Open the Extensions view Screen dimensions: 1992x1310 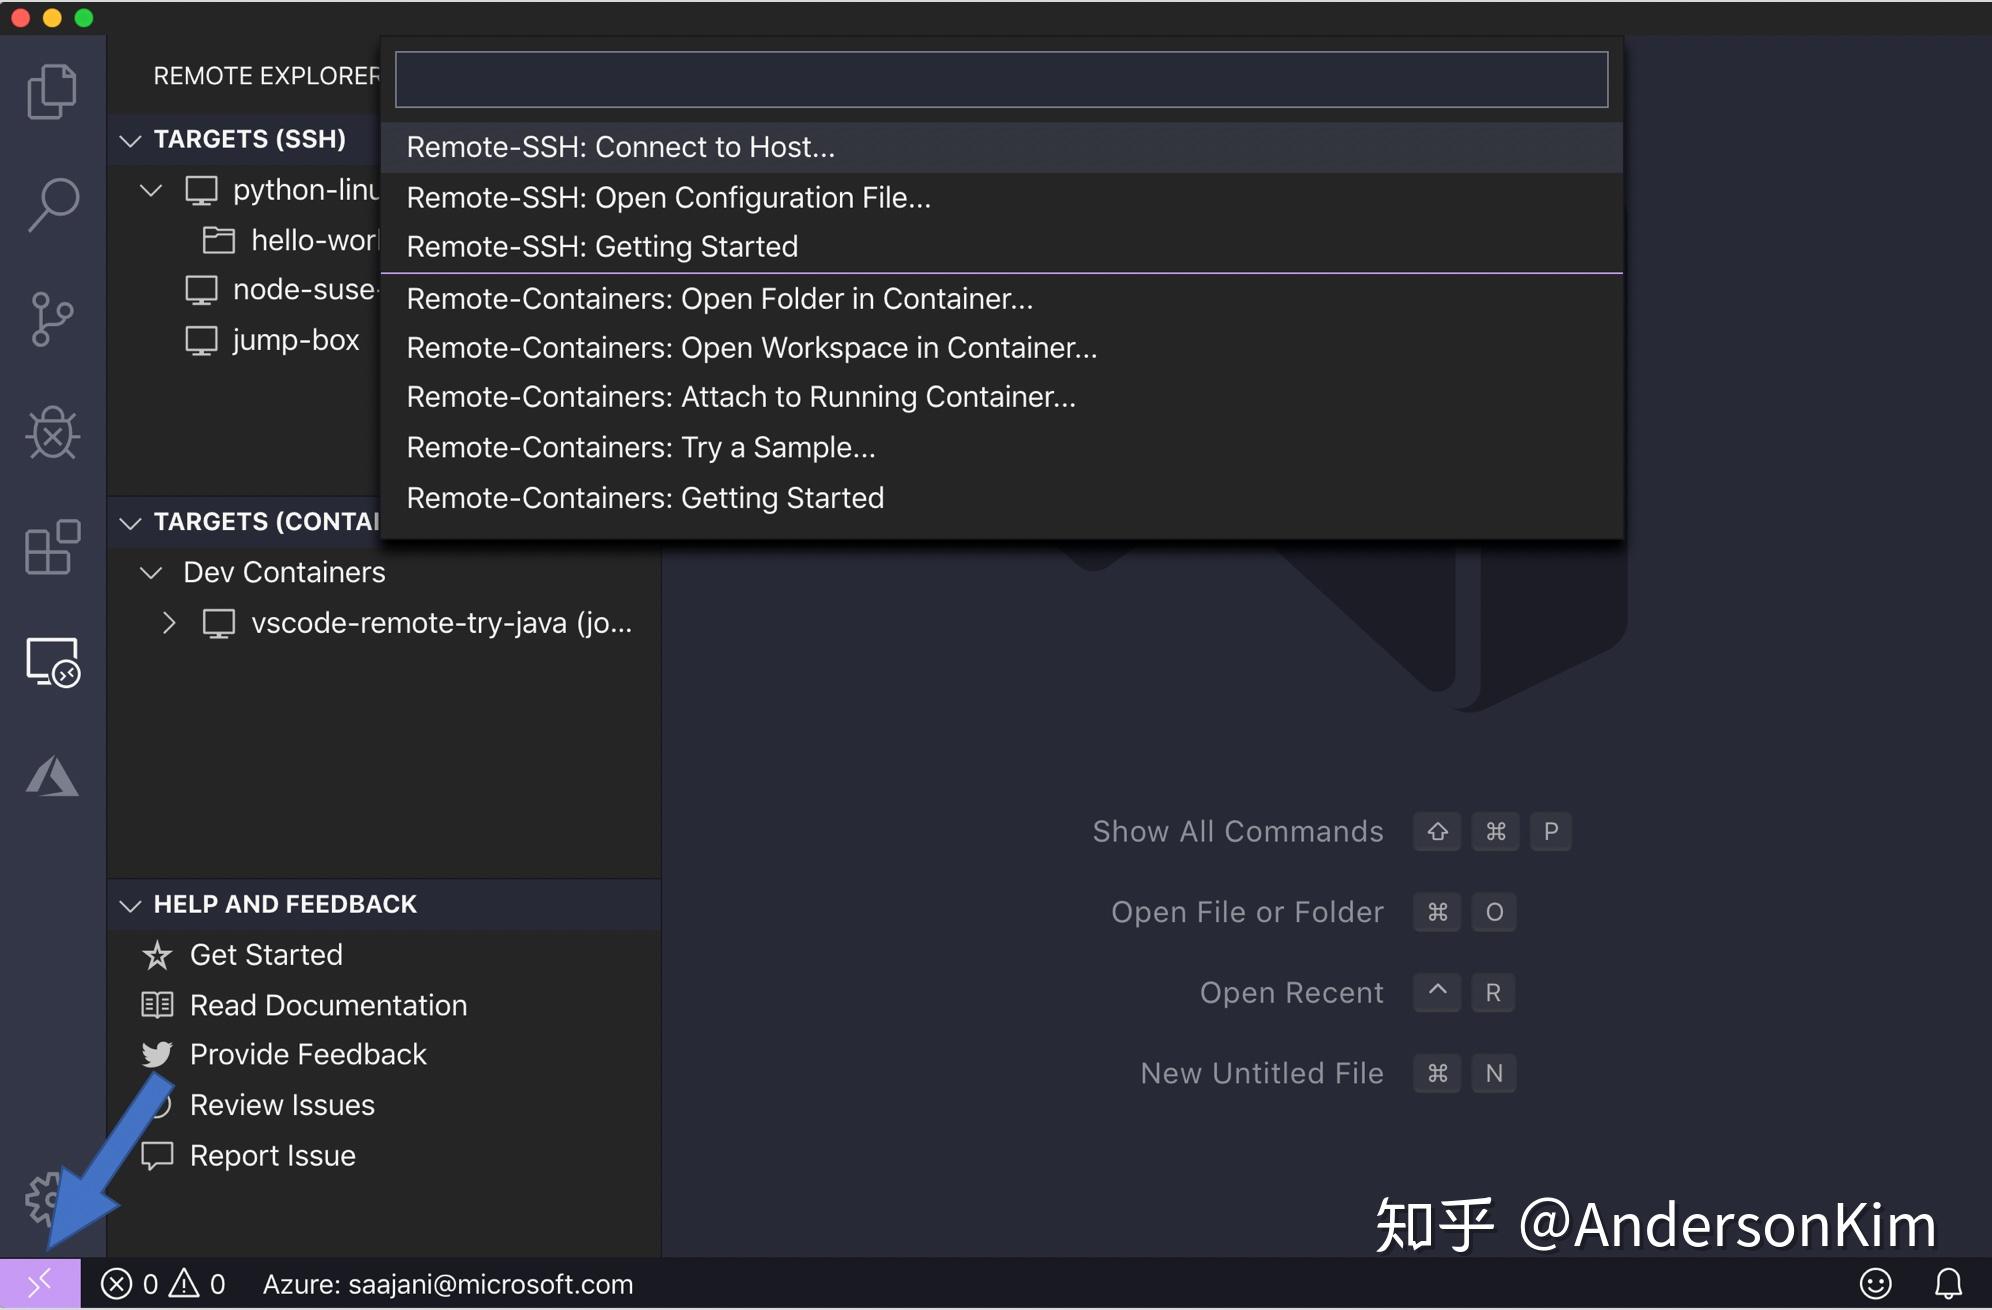click(x=50, y=548)
